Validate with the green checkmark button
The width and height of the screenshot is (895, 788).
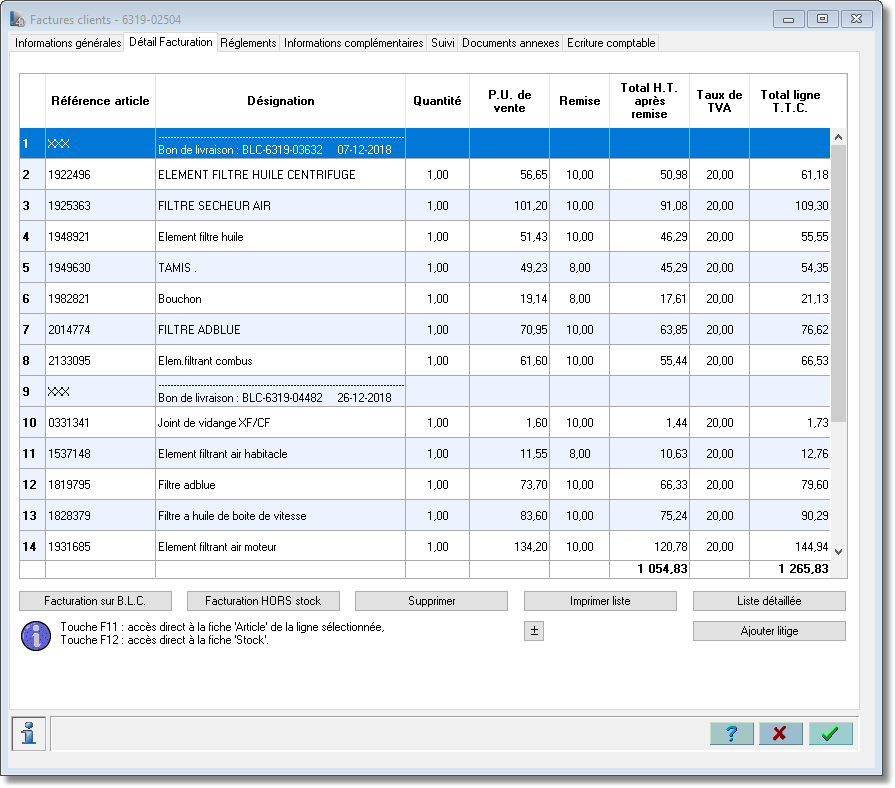(x=831, y=733)
